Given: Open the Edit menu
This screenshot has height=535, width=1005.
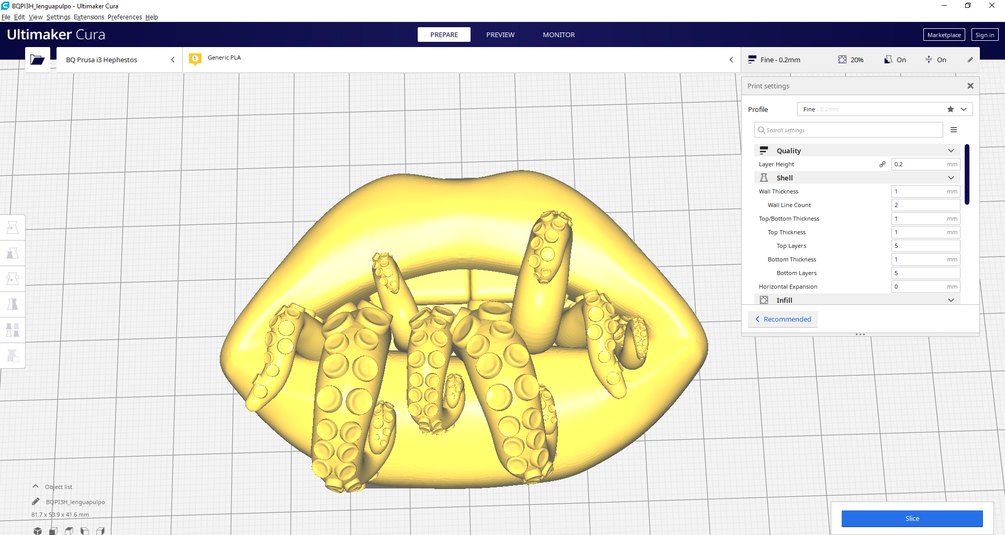Looking at the screenshot, I should [x=19, y=17].
